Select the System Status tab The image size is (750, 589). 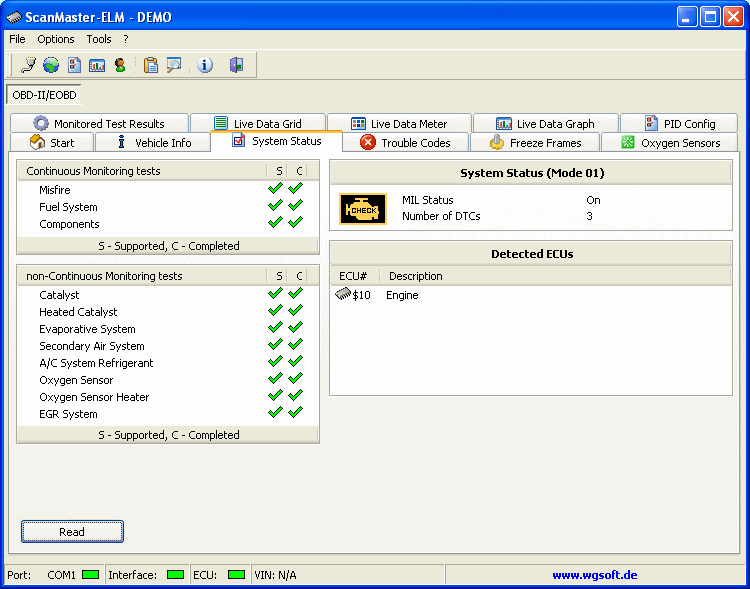(276, 141)
